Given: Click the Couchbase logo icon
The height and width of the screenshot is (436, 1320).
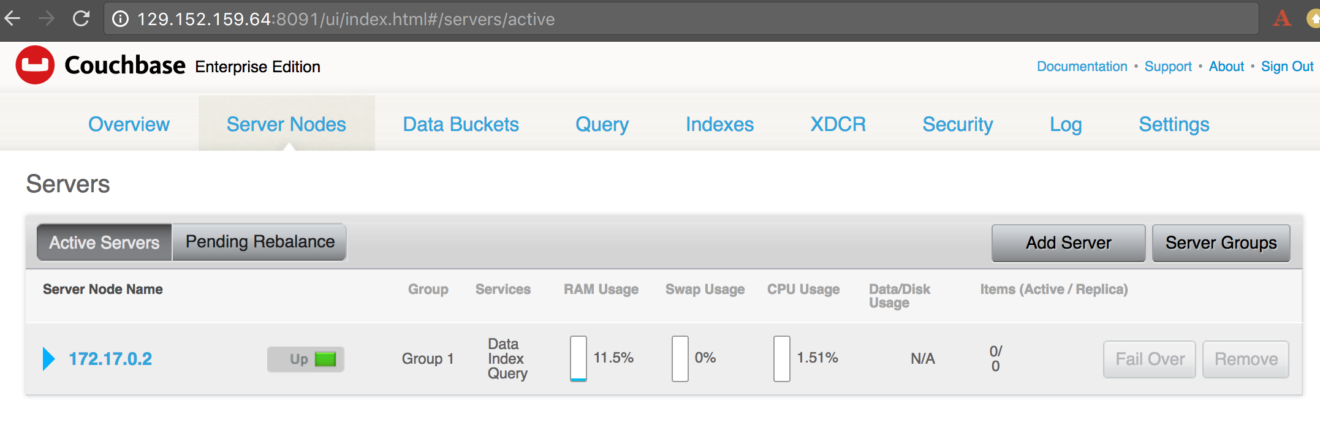Looking at the screenshot, I should (x=35, y=67).
